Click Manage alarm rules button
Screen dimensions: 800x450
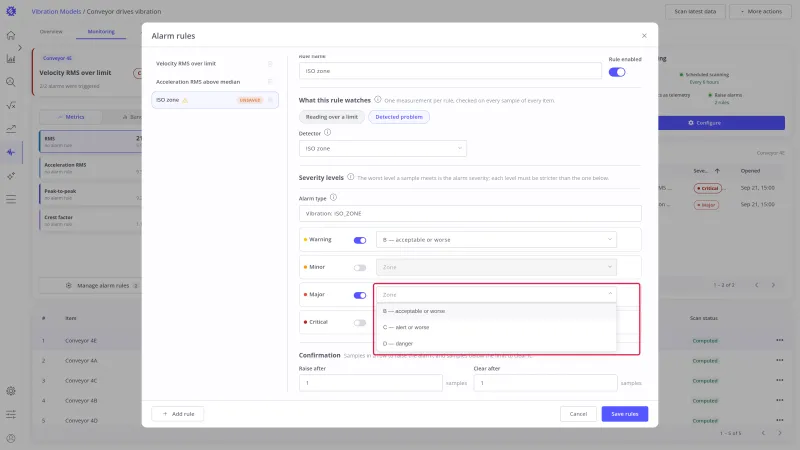pyautogui.click(x=90, y=286)
